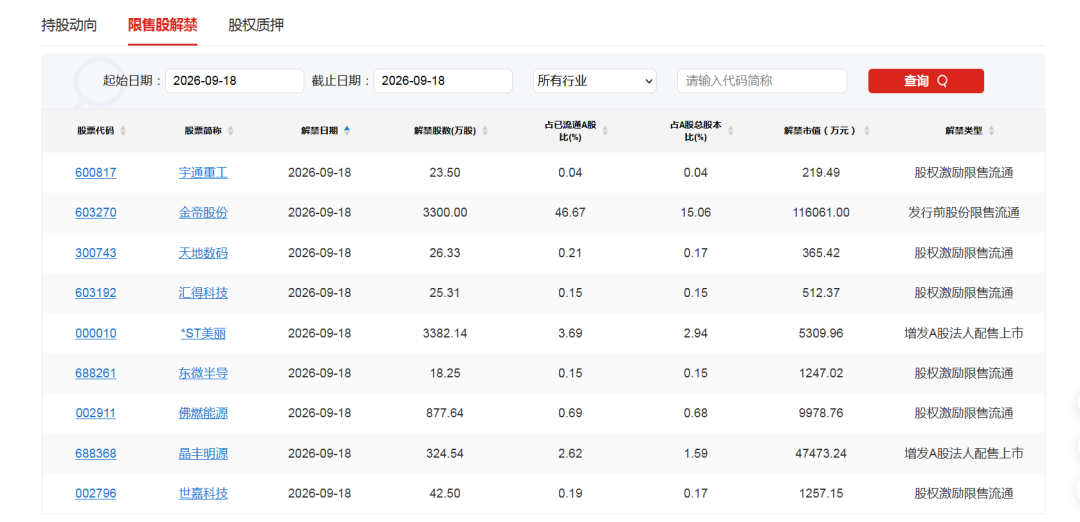Select the 512.37 market value cell
Image resolution: width=1080 pixels, height=522 pixels.
coord(821,293)
